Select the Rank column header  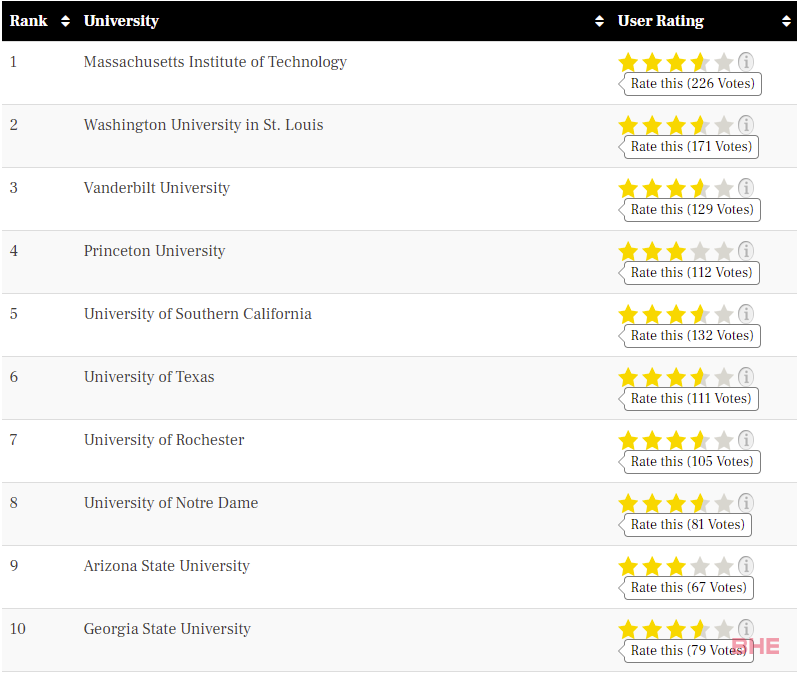click(x=29, y=21)
